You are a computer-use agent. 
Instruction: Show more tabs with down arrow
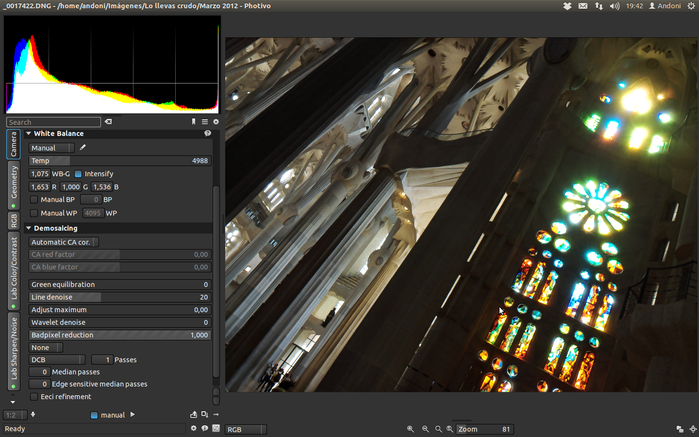(12, 402)
